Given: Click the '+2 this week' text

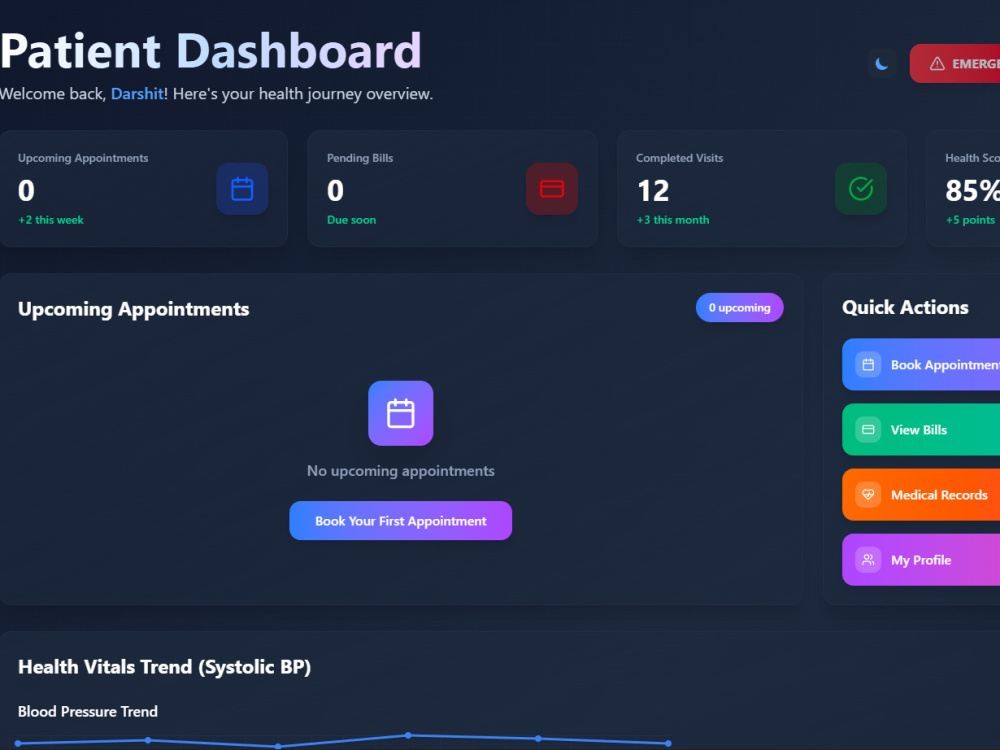Looking at the screenshot, I should click(51, 220).
